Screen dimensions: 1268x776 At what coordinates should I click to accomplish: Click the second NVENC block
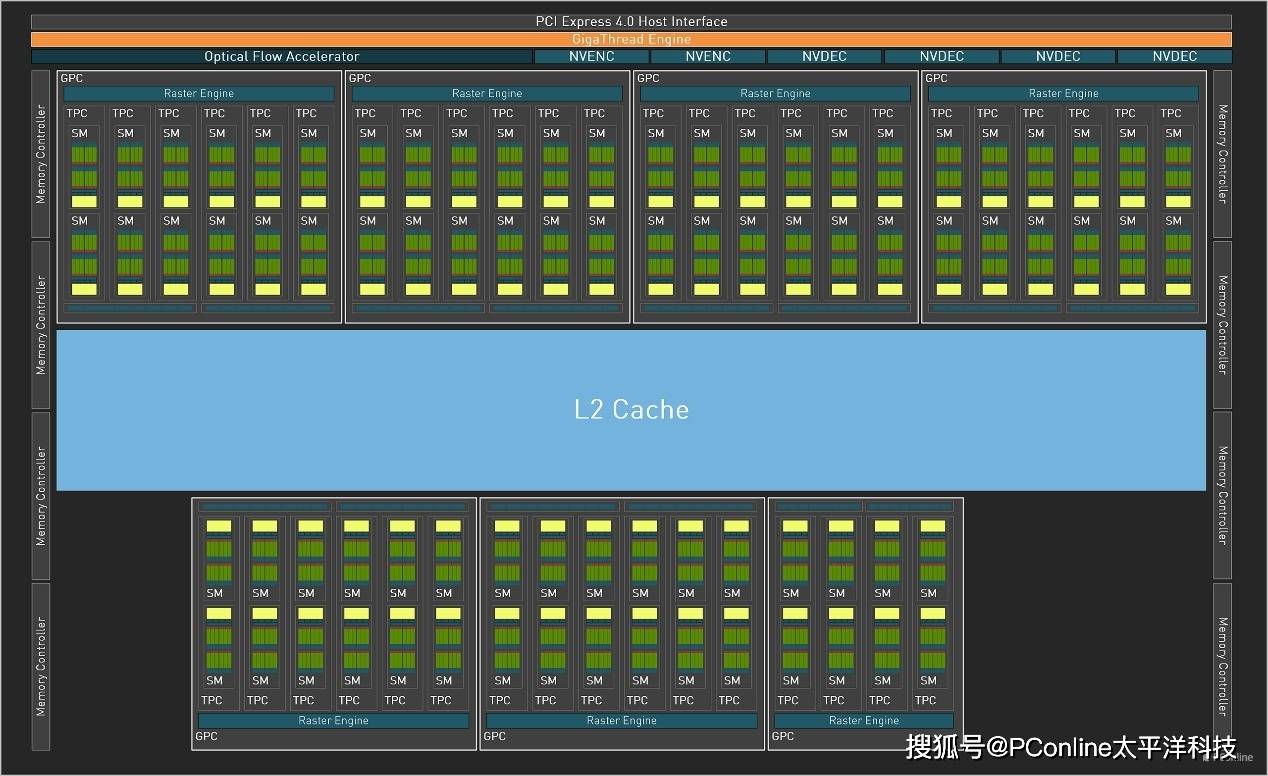coord(708,57)
